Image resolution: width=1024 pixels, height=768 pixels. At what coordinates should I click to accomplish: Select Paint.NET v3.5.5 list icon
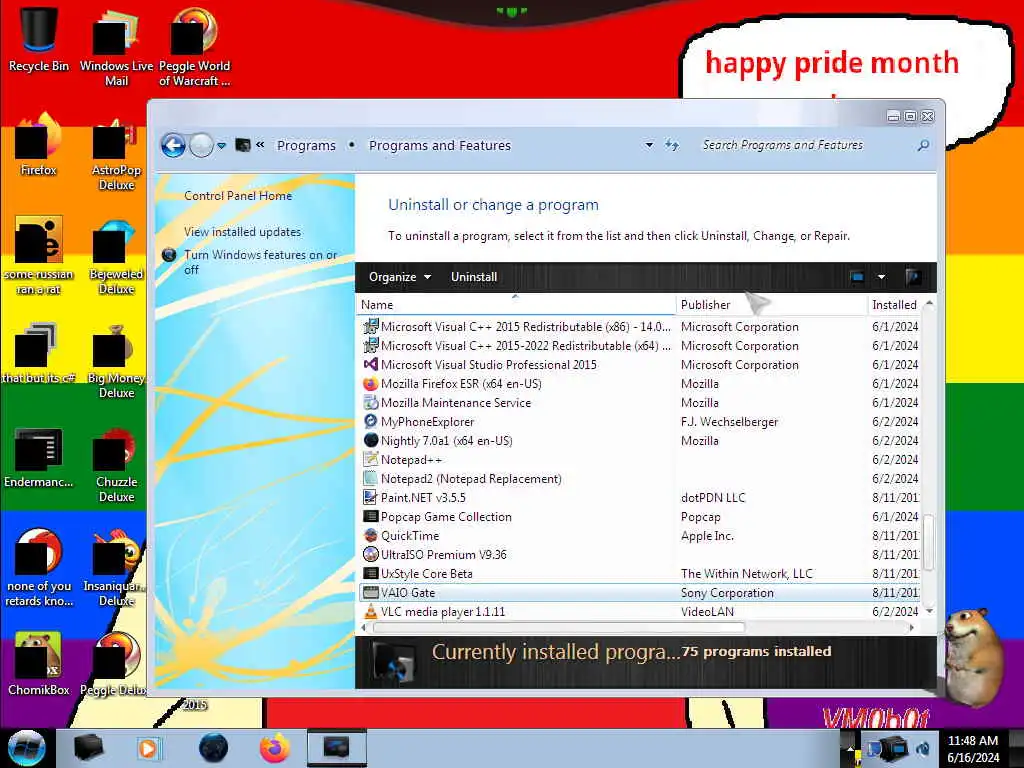click(x=370, y=497)
